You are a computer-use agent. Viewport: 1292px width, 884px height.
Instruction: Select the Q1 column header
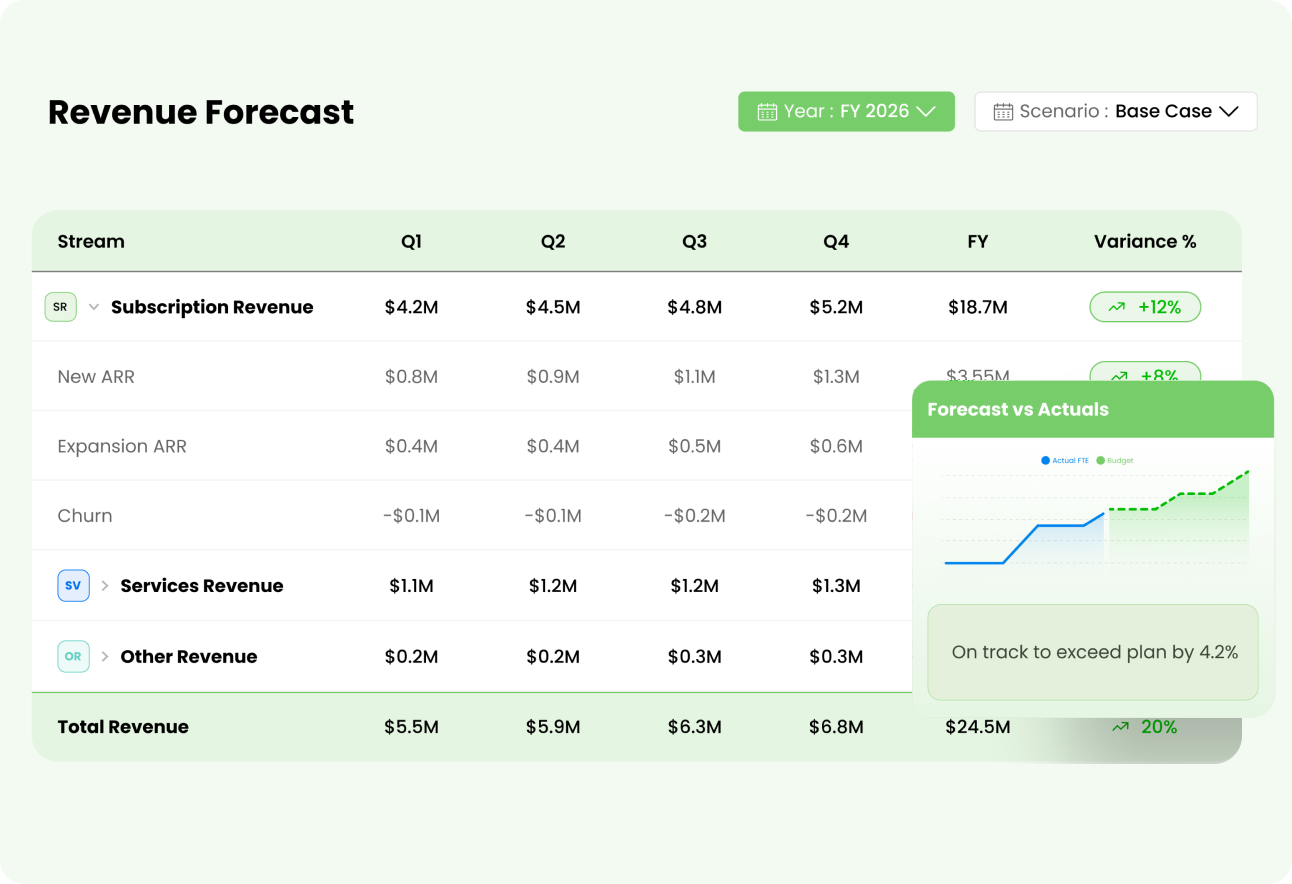click(411, 241)
